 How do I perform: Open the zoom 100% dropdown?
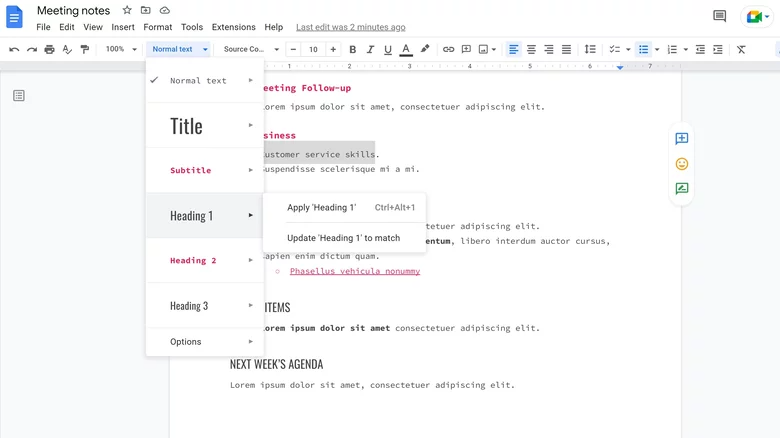(x=121, y=49)
